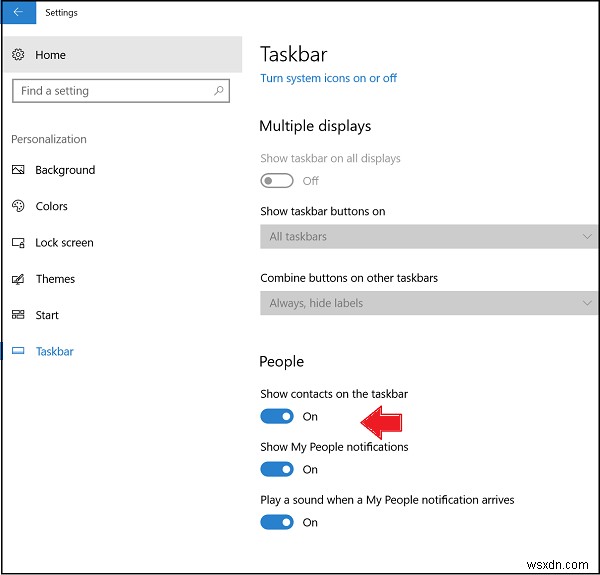Click the Themes brush icon
Image resolution: width=600 pixels, height=575 pixels.
click(x=18, y=279)
